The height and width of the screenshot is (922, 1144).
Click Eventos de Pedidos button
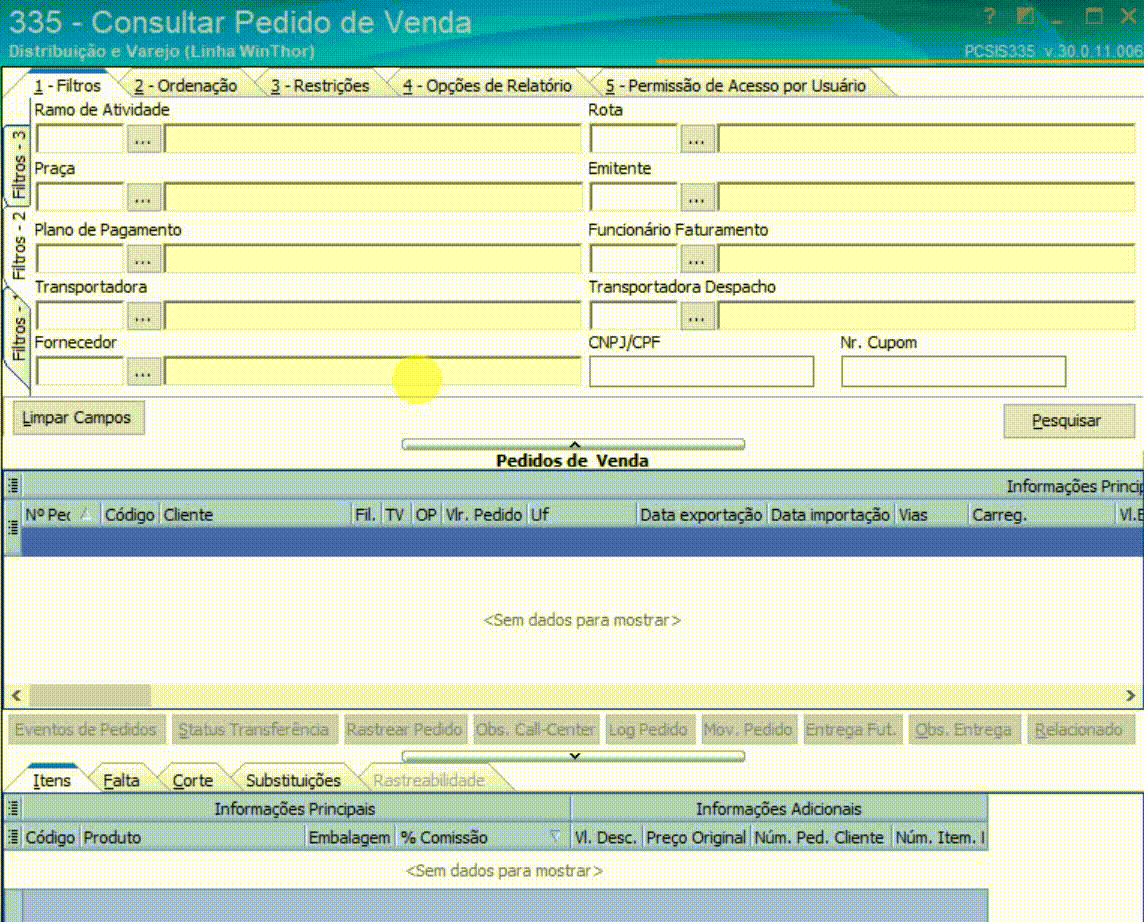coord(86,729)
